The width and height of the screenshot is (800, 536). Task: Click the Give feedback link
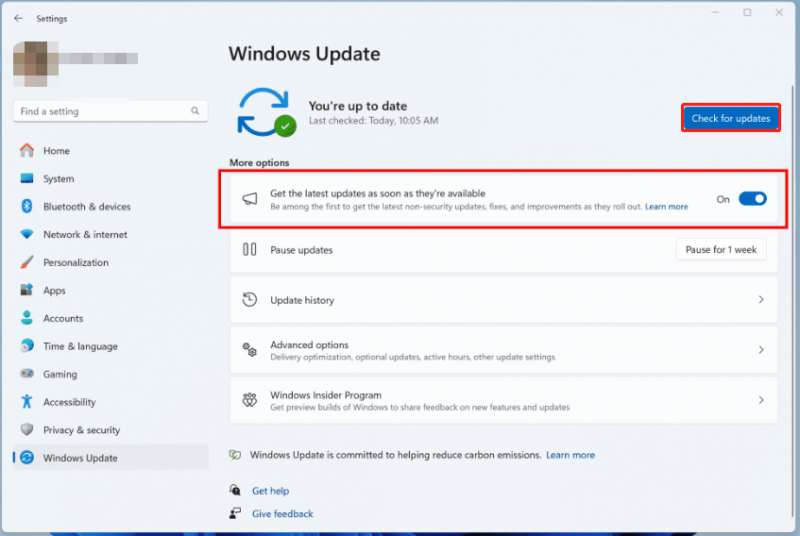point(283,514)
